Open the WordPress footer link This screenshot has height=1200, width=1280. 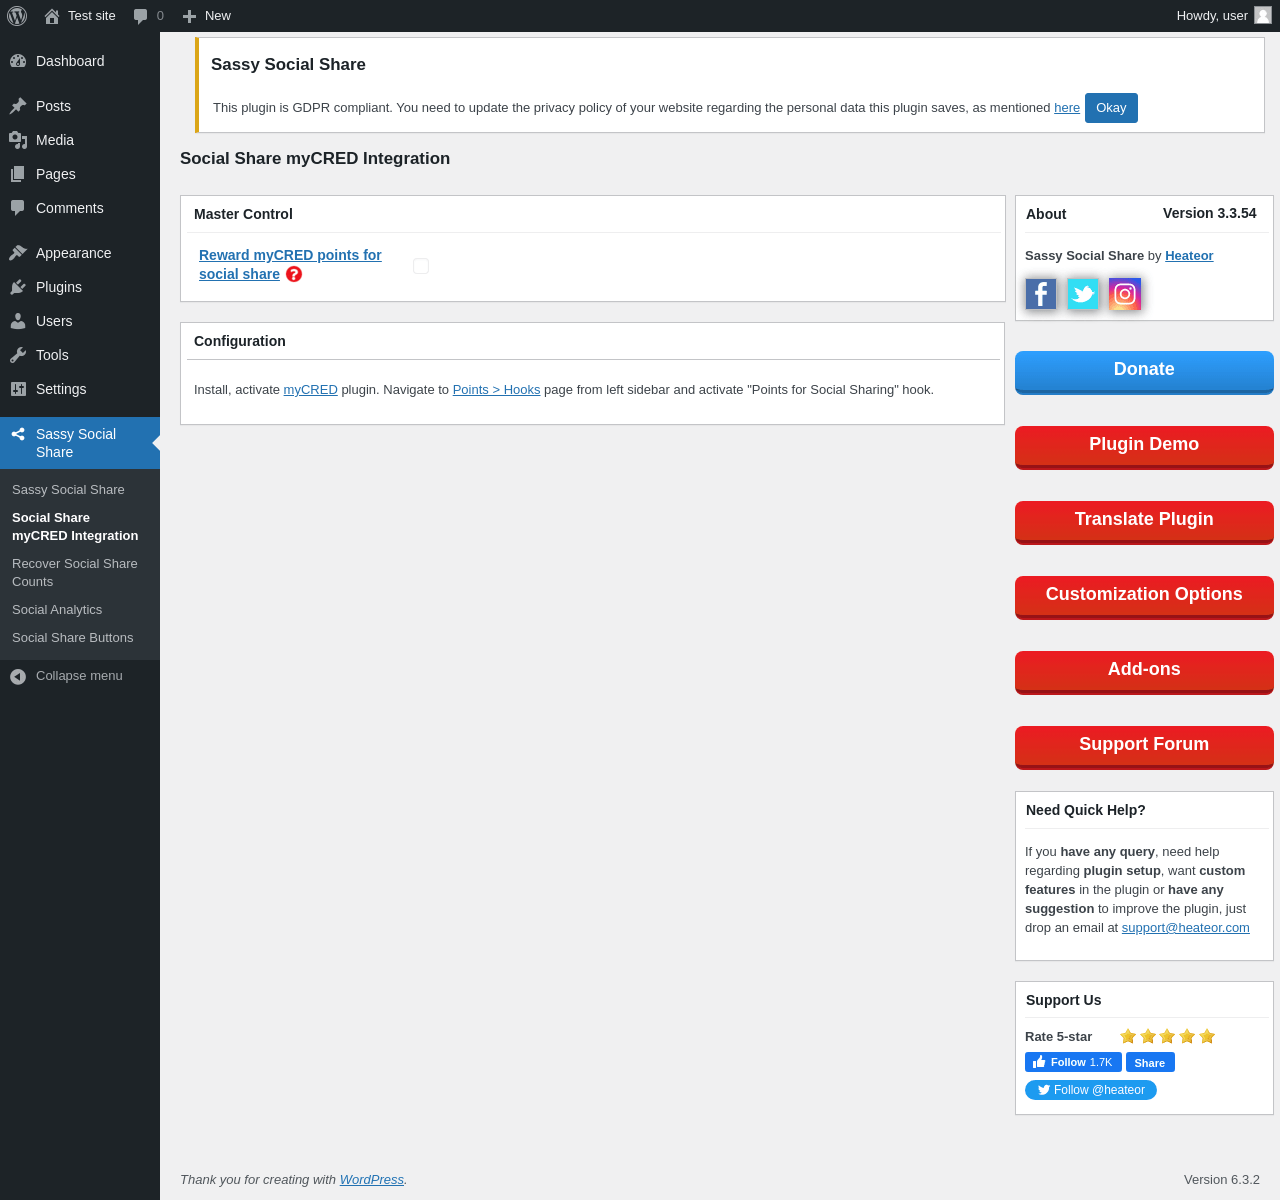click(x=371, y=1180)
